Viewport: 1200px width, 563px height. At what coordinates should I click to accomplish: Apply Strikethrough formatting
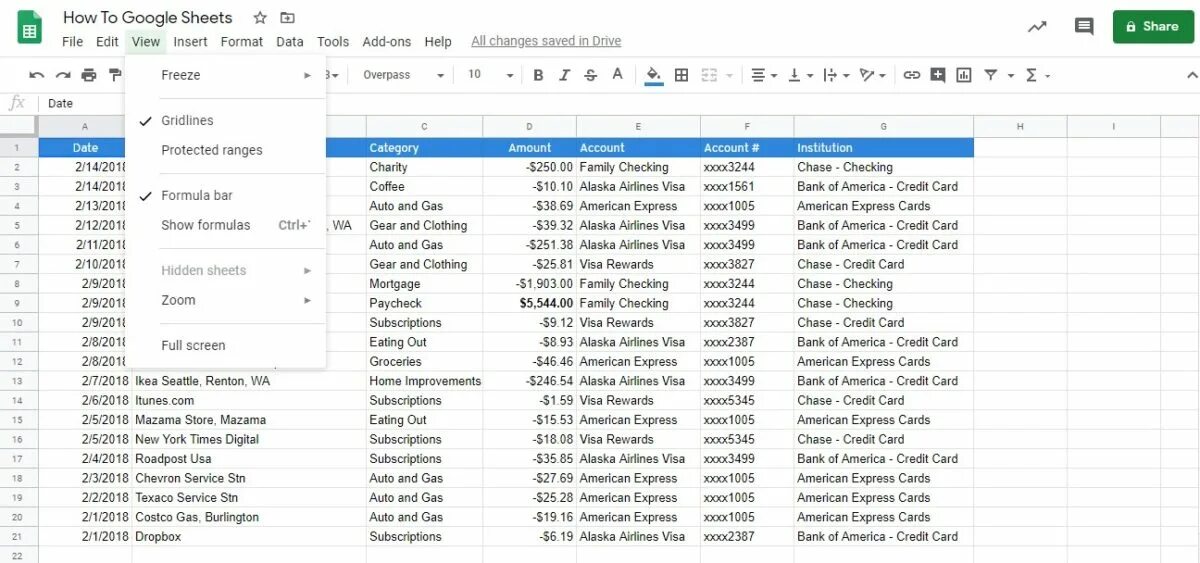(590, 75)
